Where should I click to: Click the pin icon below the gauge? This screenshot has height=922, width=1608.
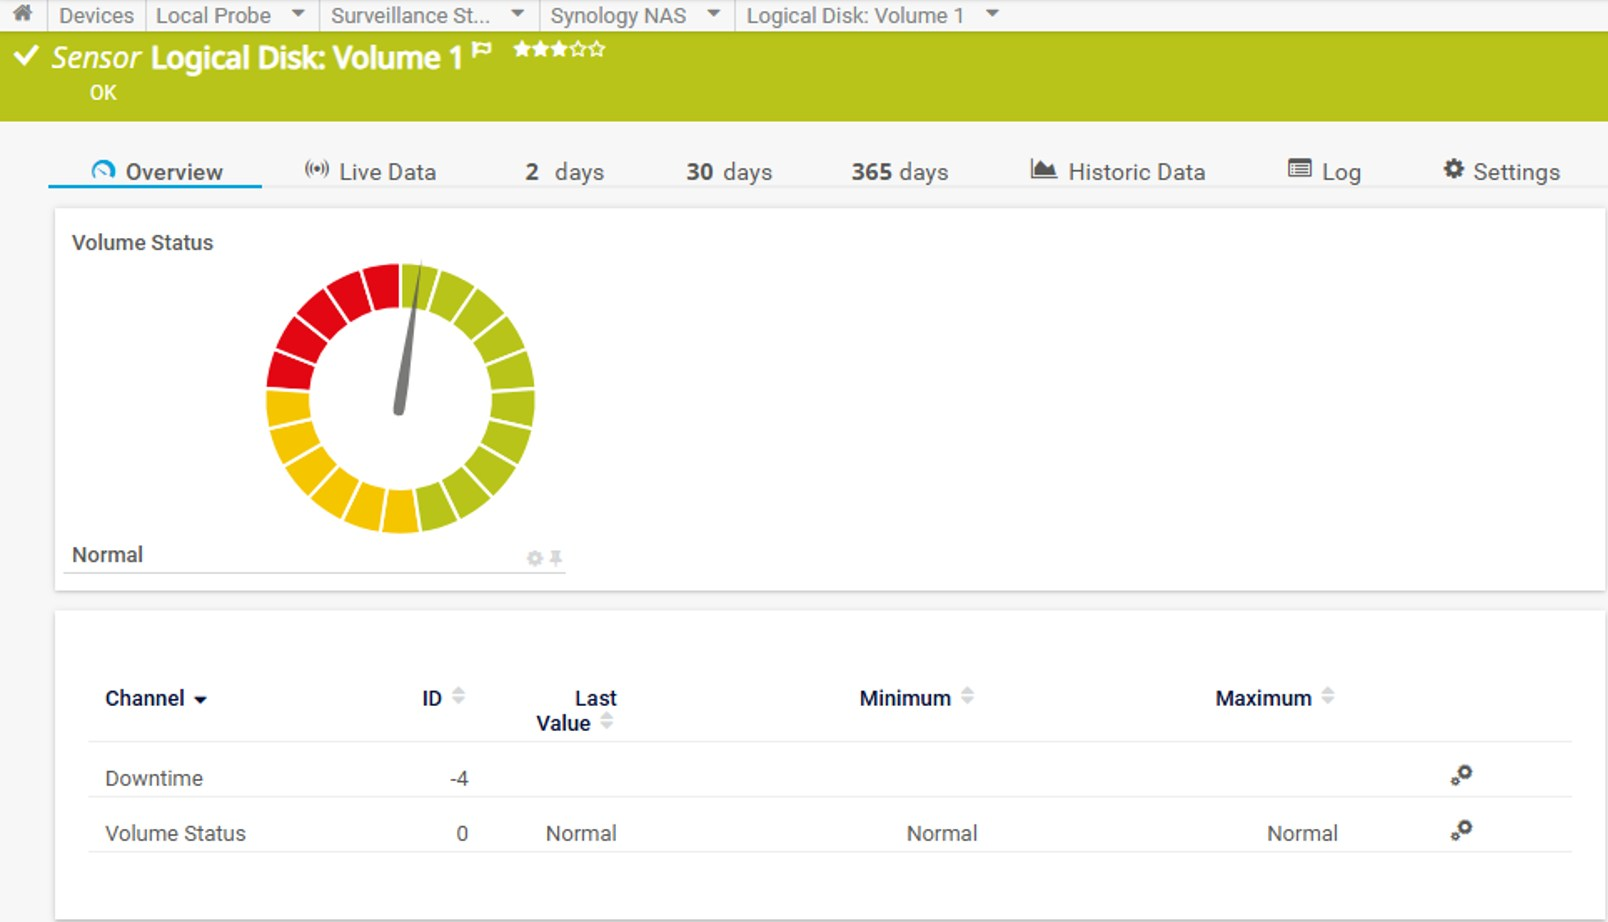click(556, 558)
